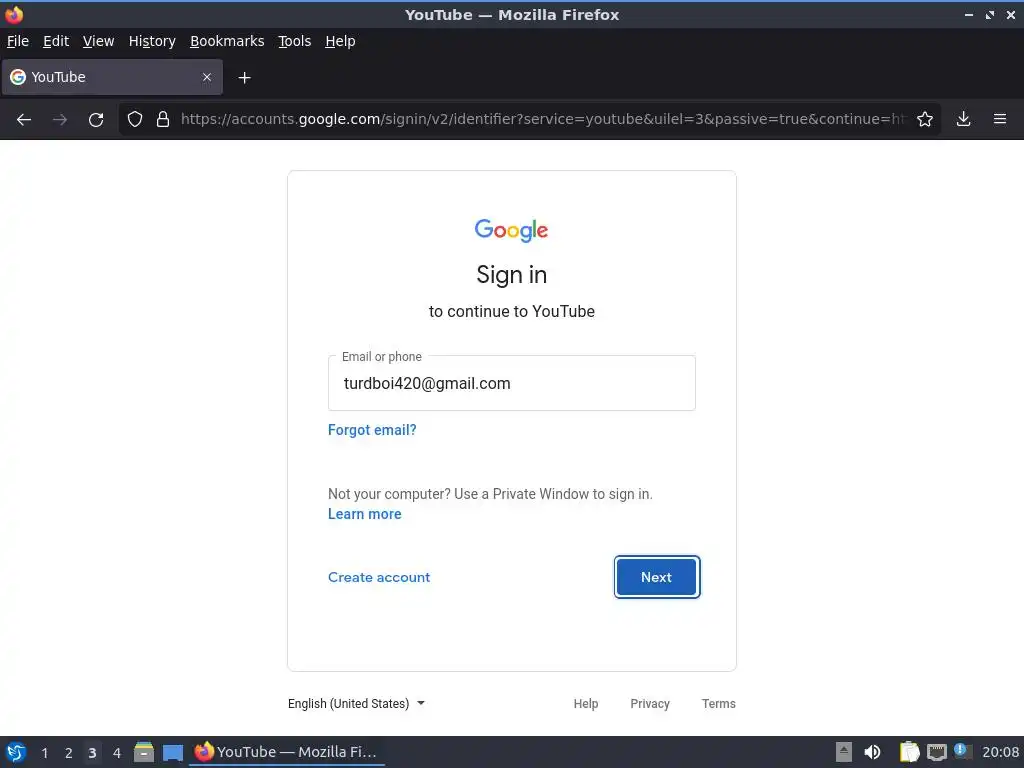
Task: Open the History menu
Action: [152, 41]
